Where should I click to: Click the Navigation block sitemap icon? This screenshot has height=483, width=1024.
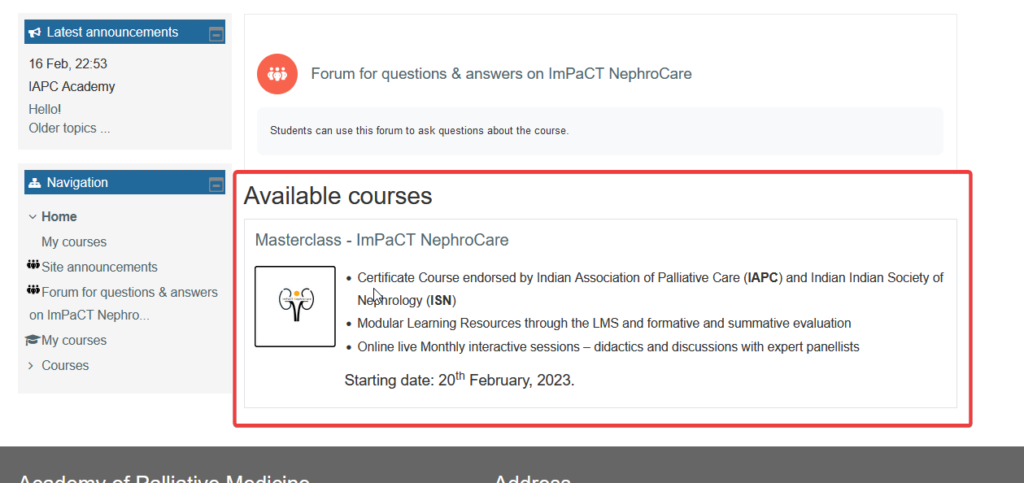35,183
